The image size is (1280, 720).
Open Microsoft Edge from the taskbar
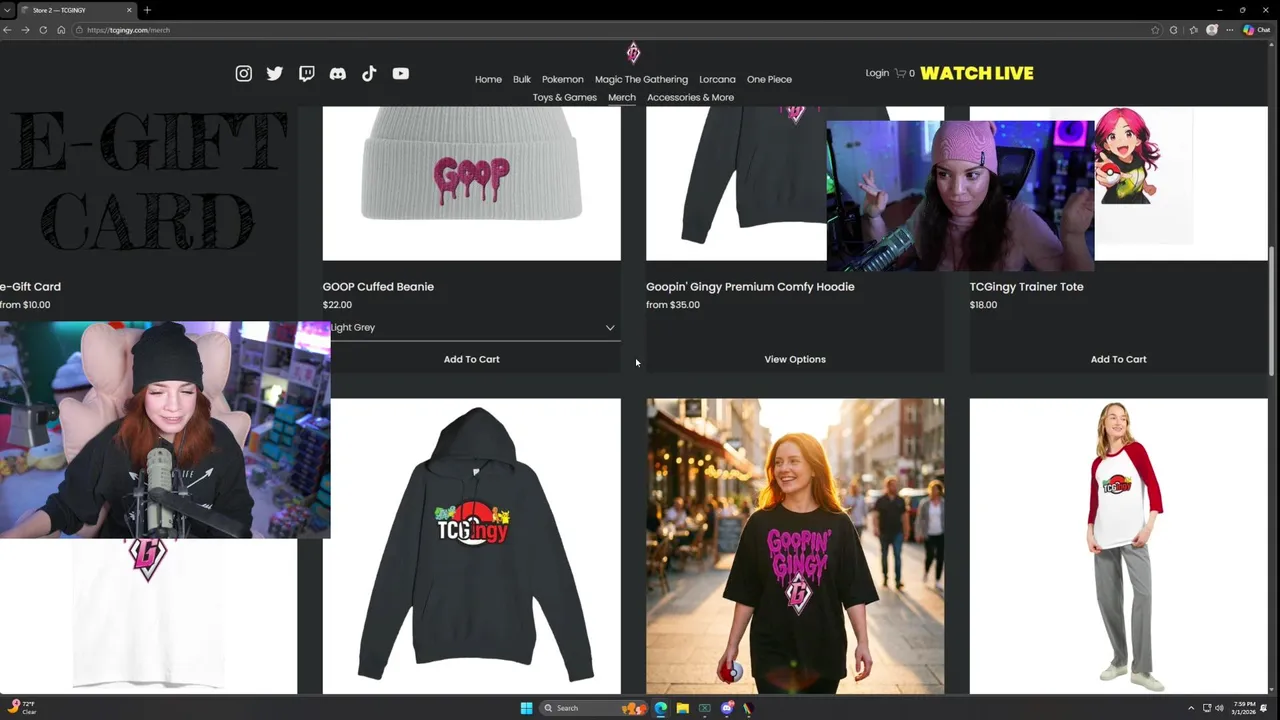pos(661,708)
